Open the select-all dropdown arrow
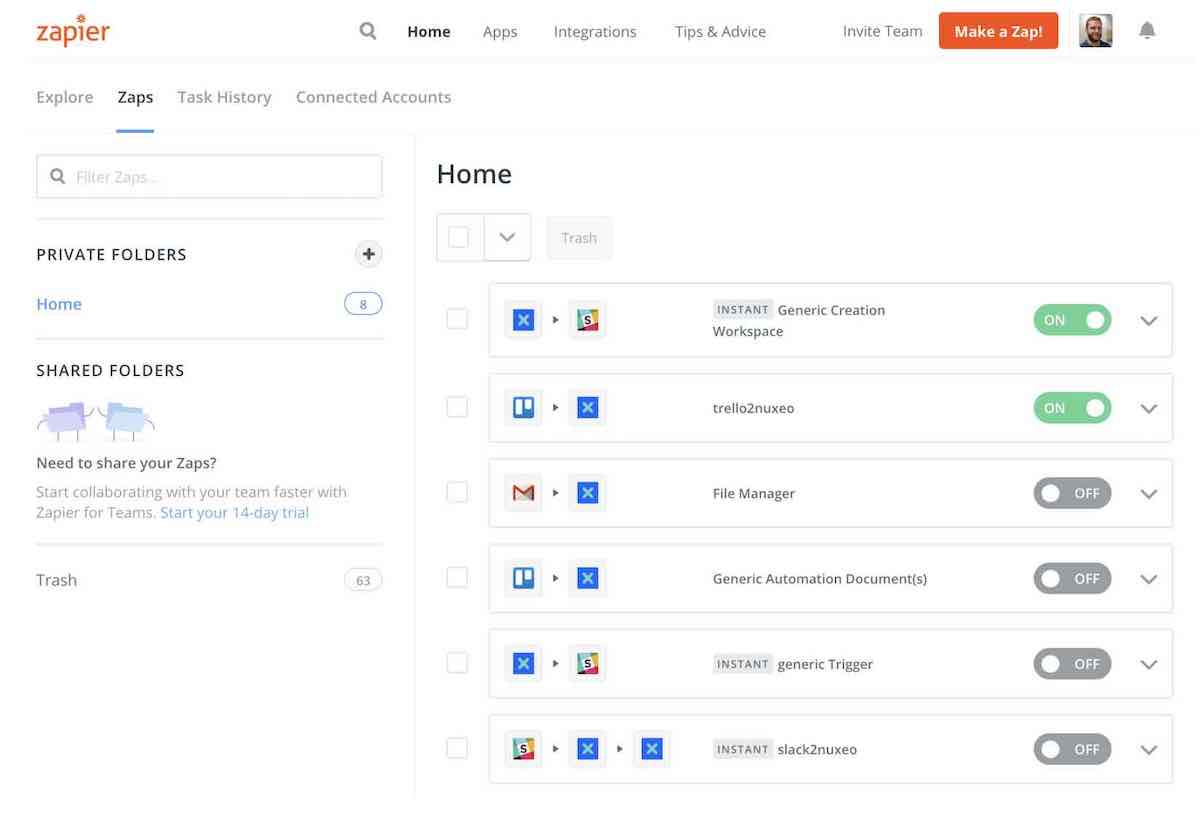 (x=507, y=238)
